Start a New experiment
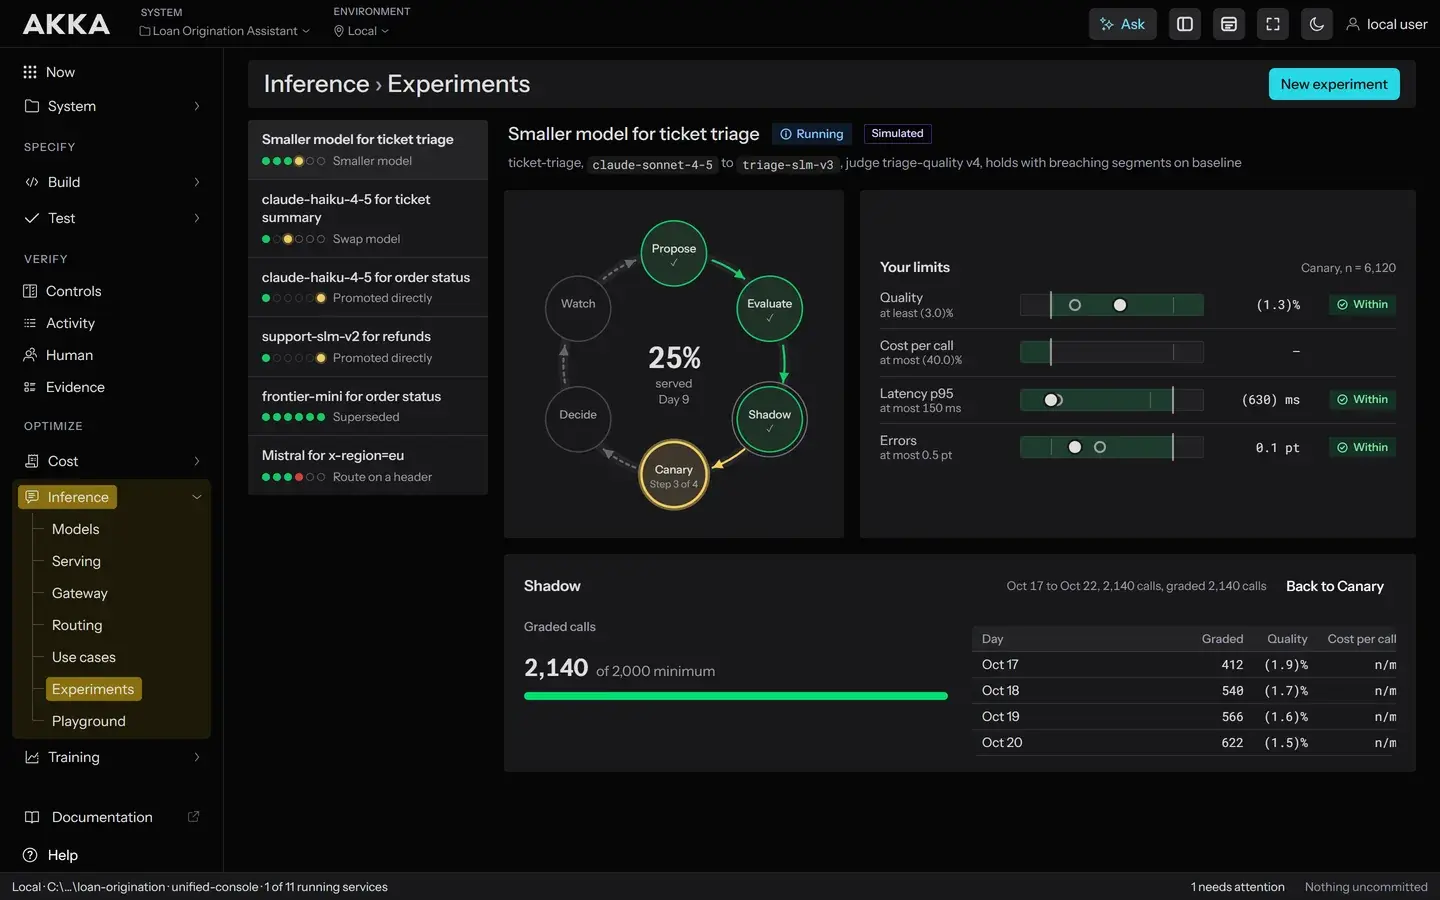The width and height of the screenshot is (1440, 900). pos(1334,84)
